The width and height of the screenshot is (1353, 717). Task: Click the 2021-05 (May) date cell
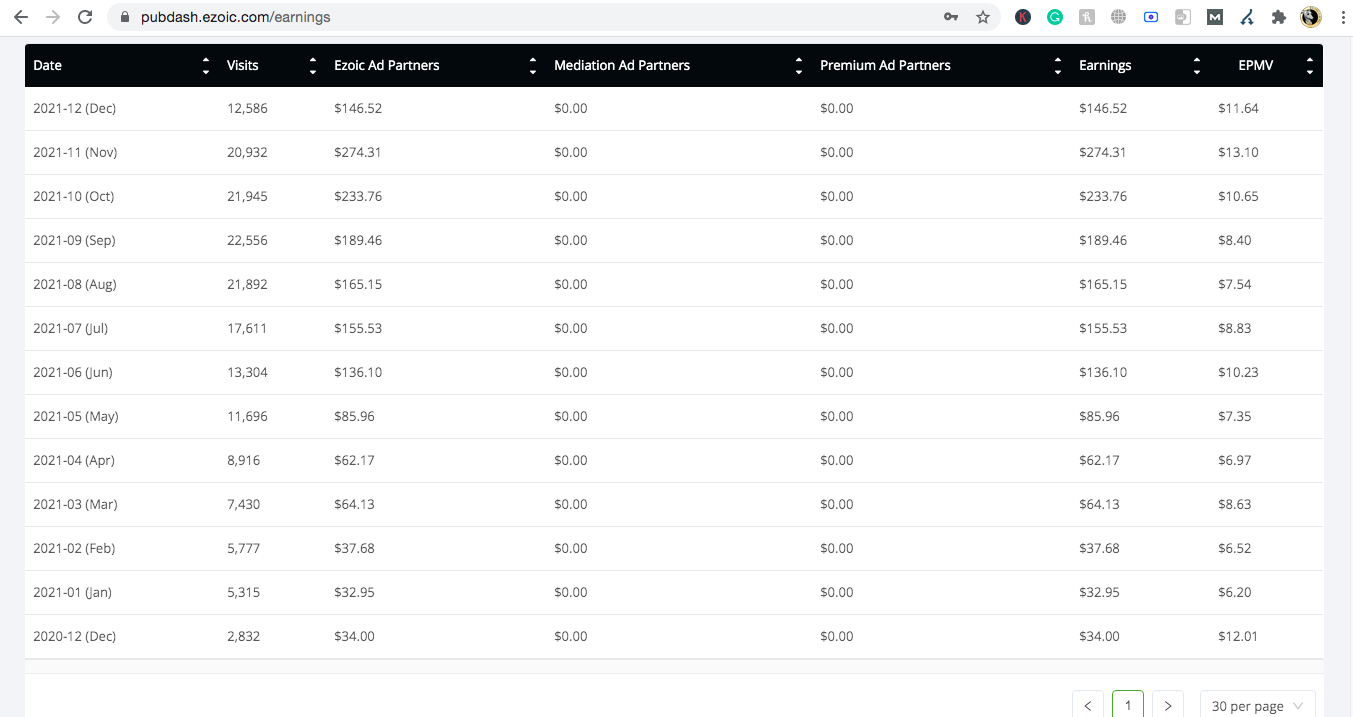[x=76, y=416]
